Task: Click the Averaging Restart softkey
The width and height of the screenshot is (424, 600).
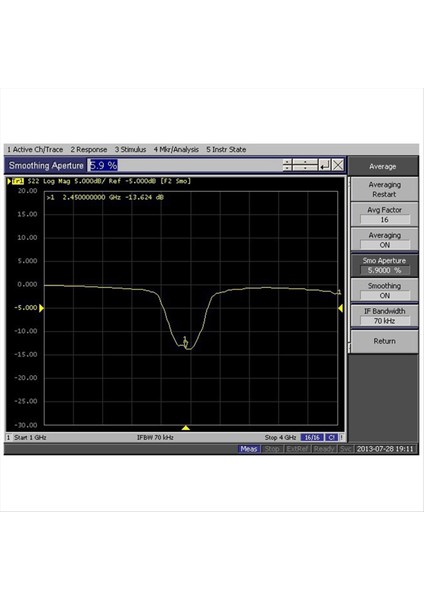Action: coord(384,189)
